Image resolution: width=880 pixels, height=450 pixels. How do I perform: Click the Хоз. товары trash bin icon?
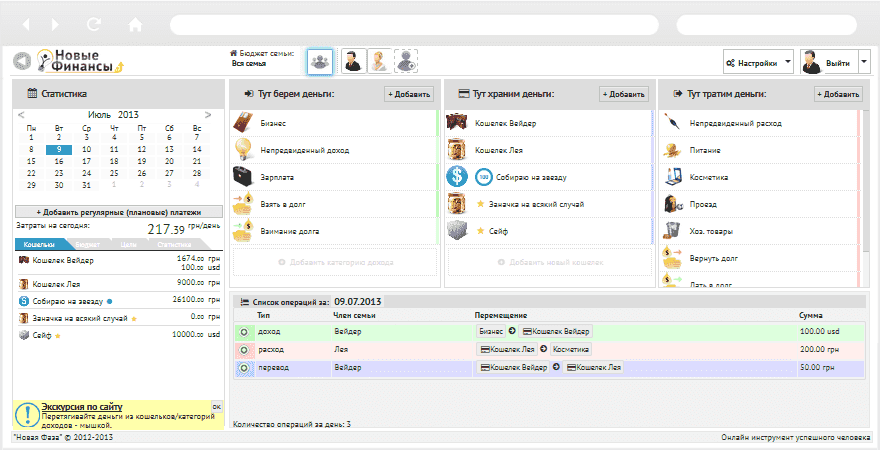point(672,231)
